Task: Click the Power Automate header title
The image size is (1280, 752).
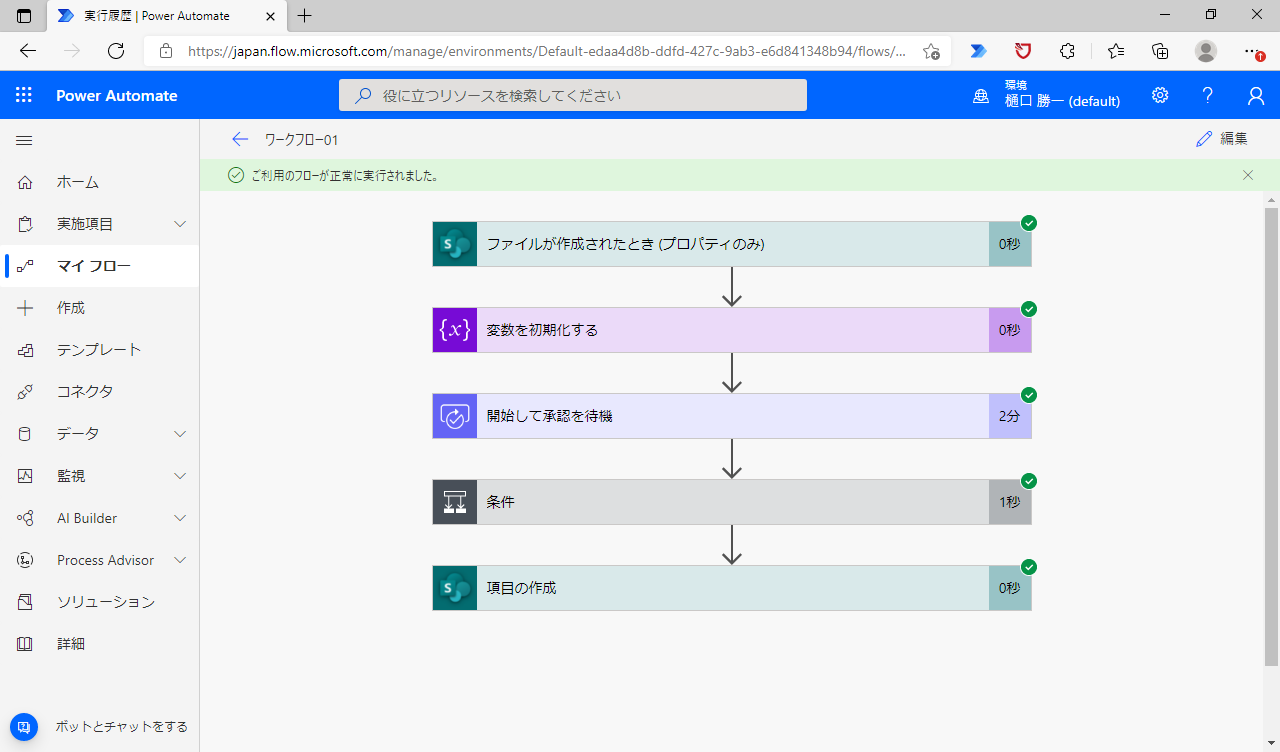Action: (117, 95)
